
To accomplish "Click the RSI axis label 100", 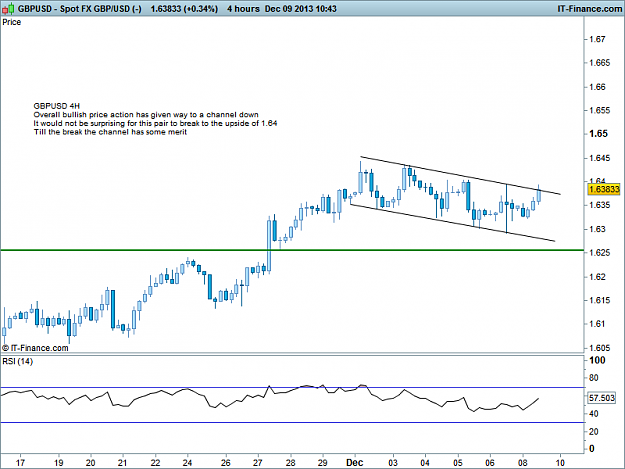I will click(597, 360).
